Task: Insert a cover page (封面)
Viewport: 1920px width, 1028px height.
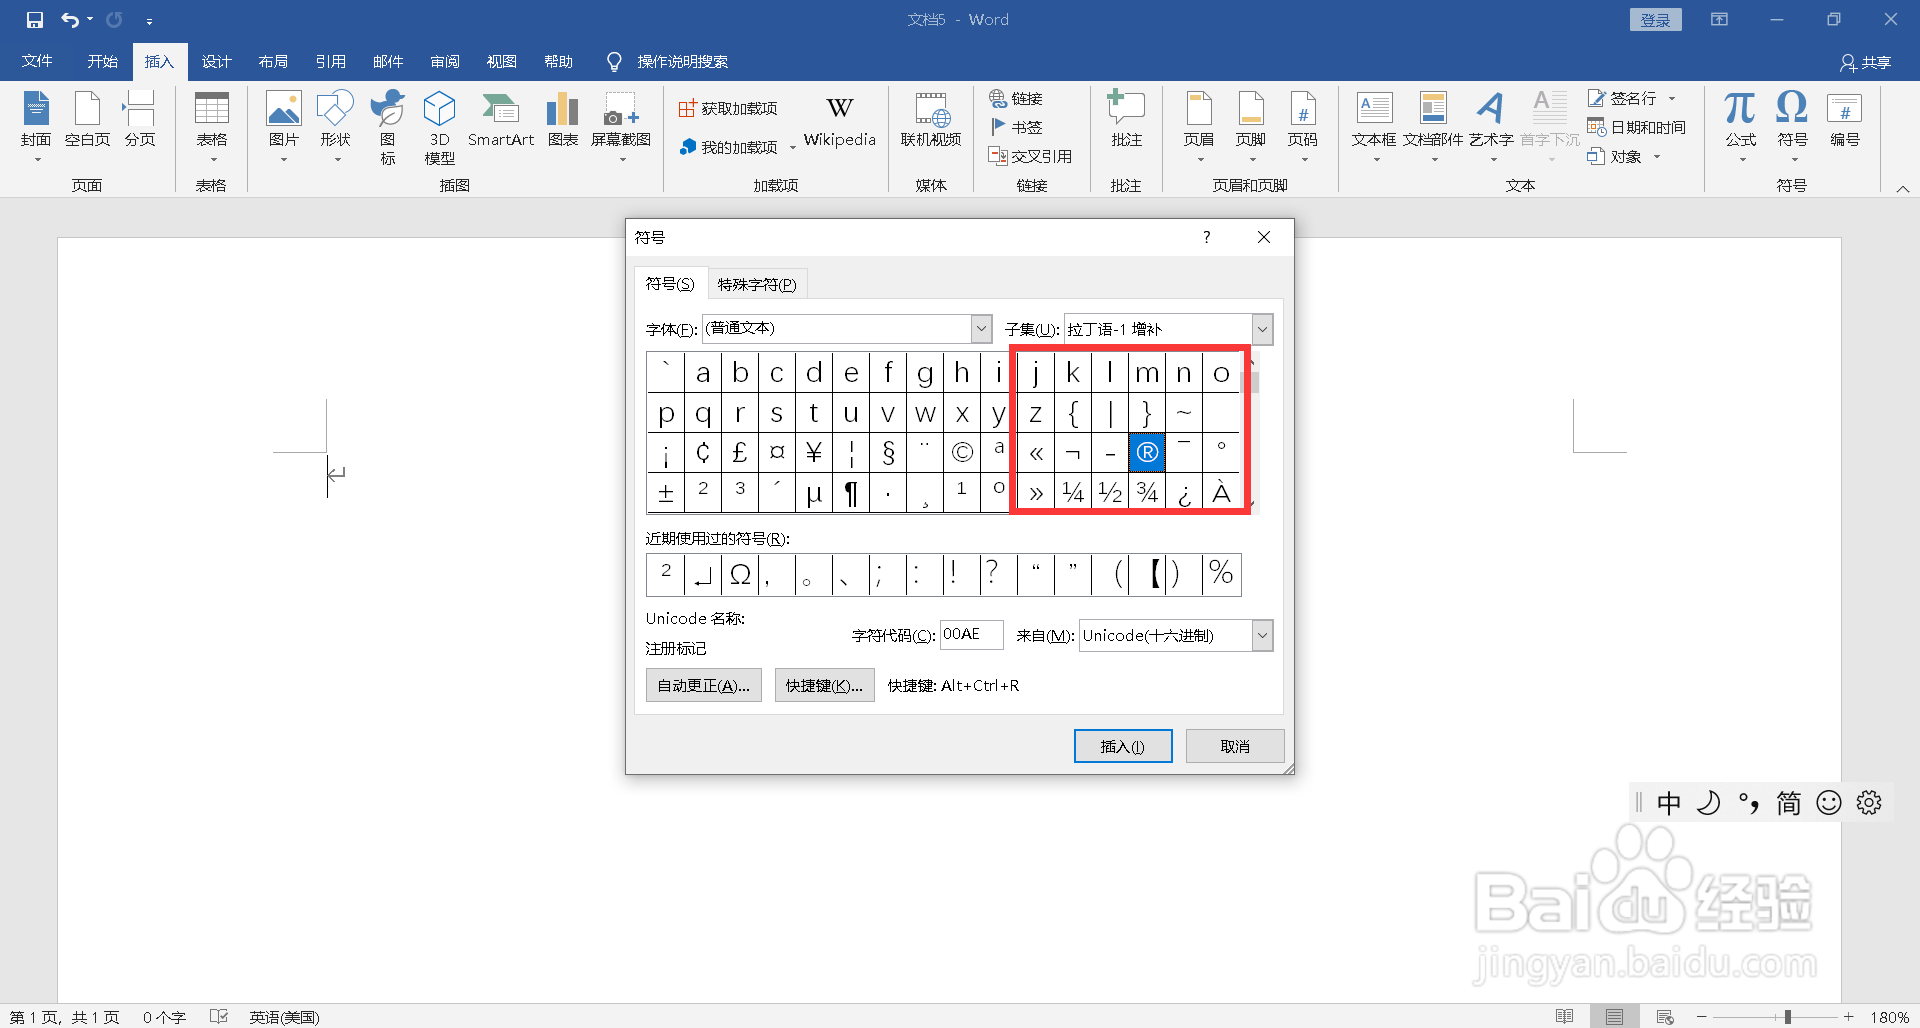Action: (36, 127)
